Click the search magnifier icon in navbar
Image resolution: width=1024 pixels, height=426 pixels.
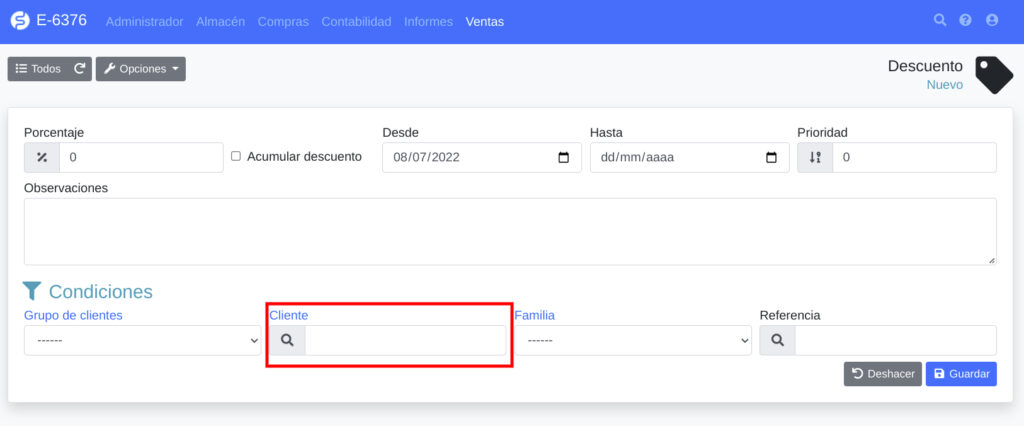pyautogui.click(x=939, y=20)
